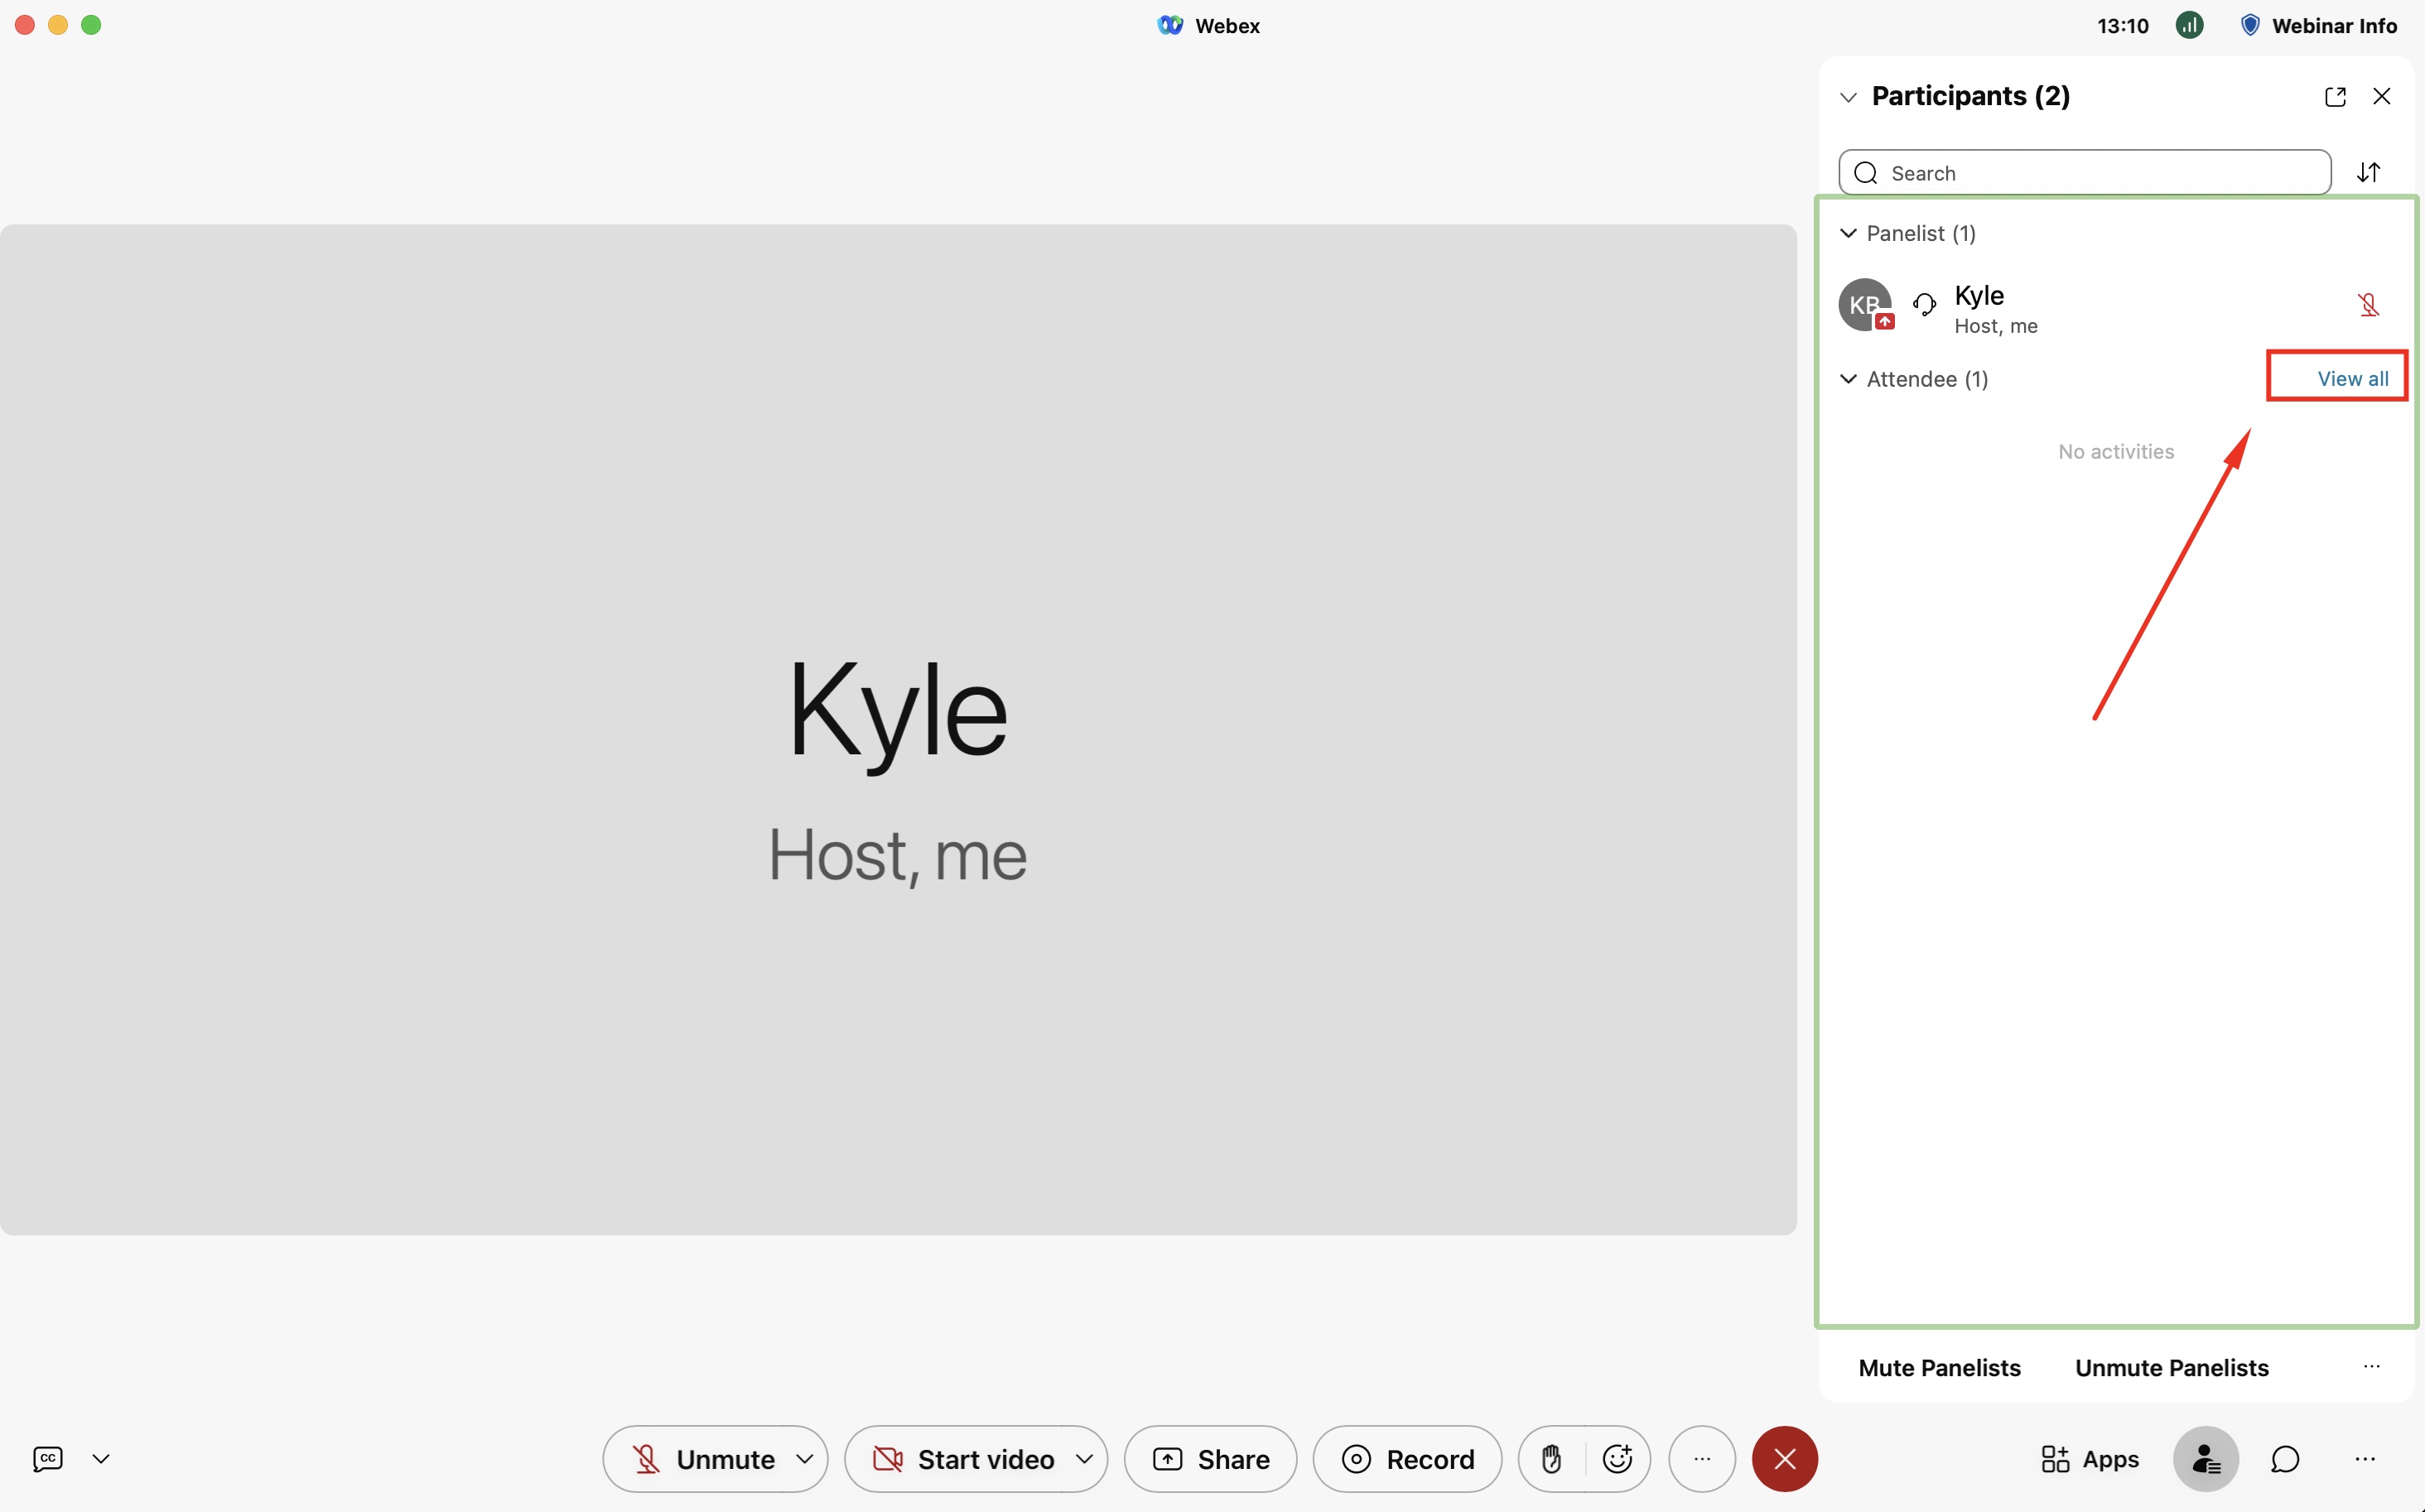Click the Apps button
The width and height of the screenshot is (2425, 1512).
[2090, 1459]
